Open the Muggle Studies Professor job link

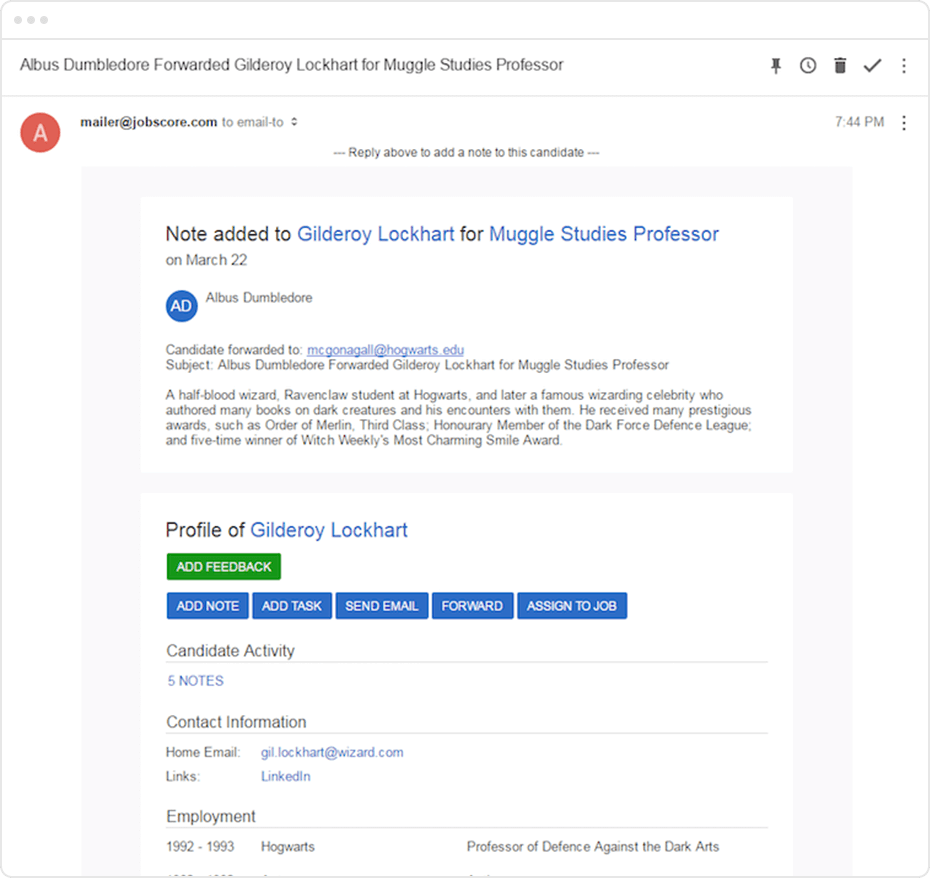604,234
